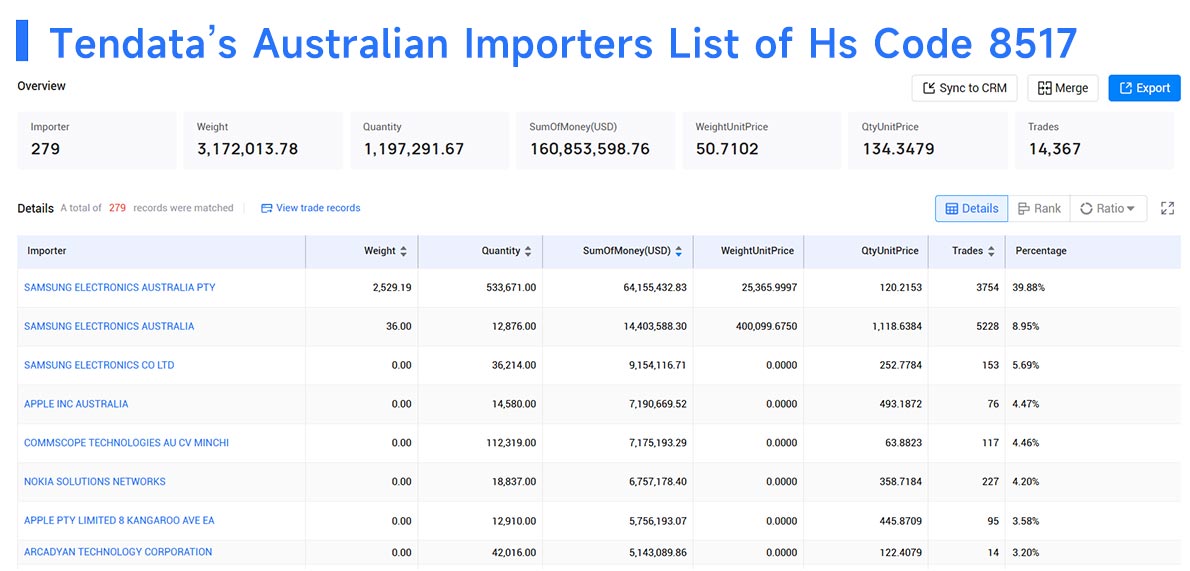Image resolution: width=1190 pixels, height=571 pixels.
Task: Sort by Weight column arrows
Action: point(403,251)
